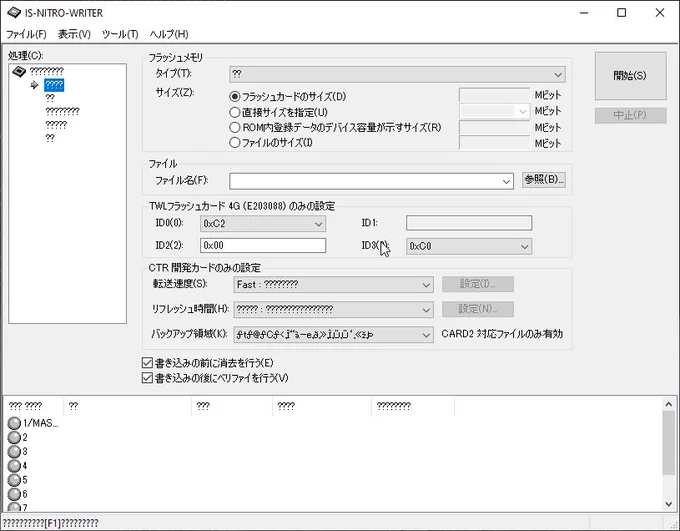This screenshot has width=680, height=531.
Task: Click the ファイル名(F) text entry area
Action: (364, 181)
